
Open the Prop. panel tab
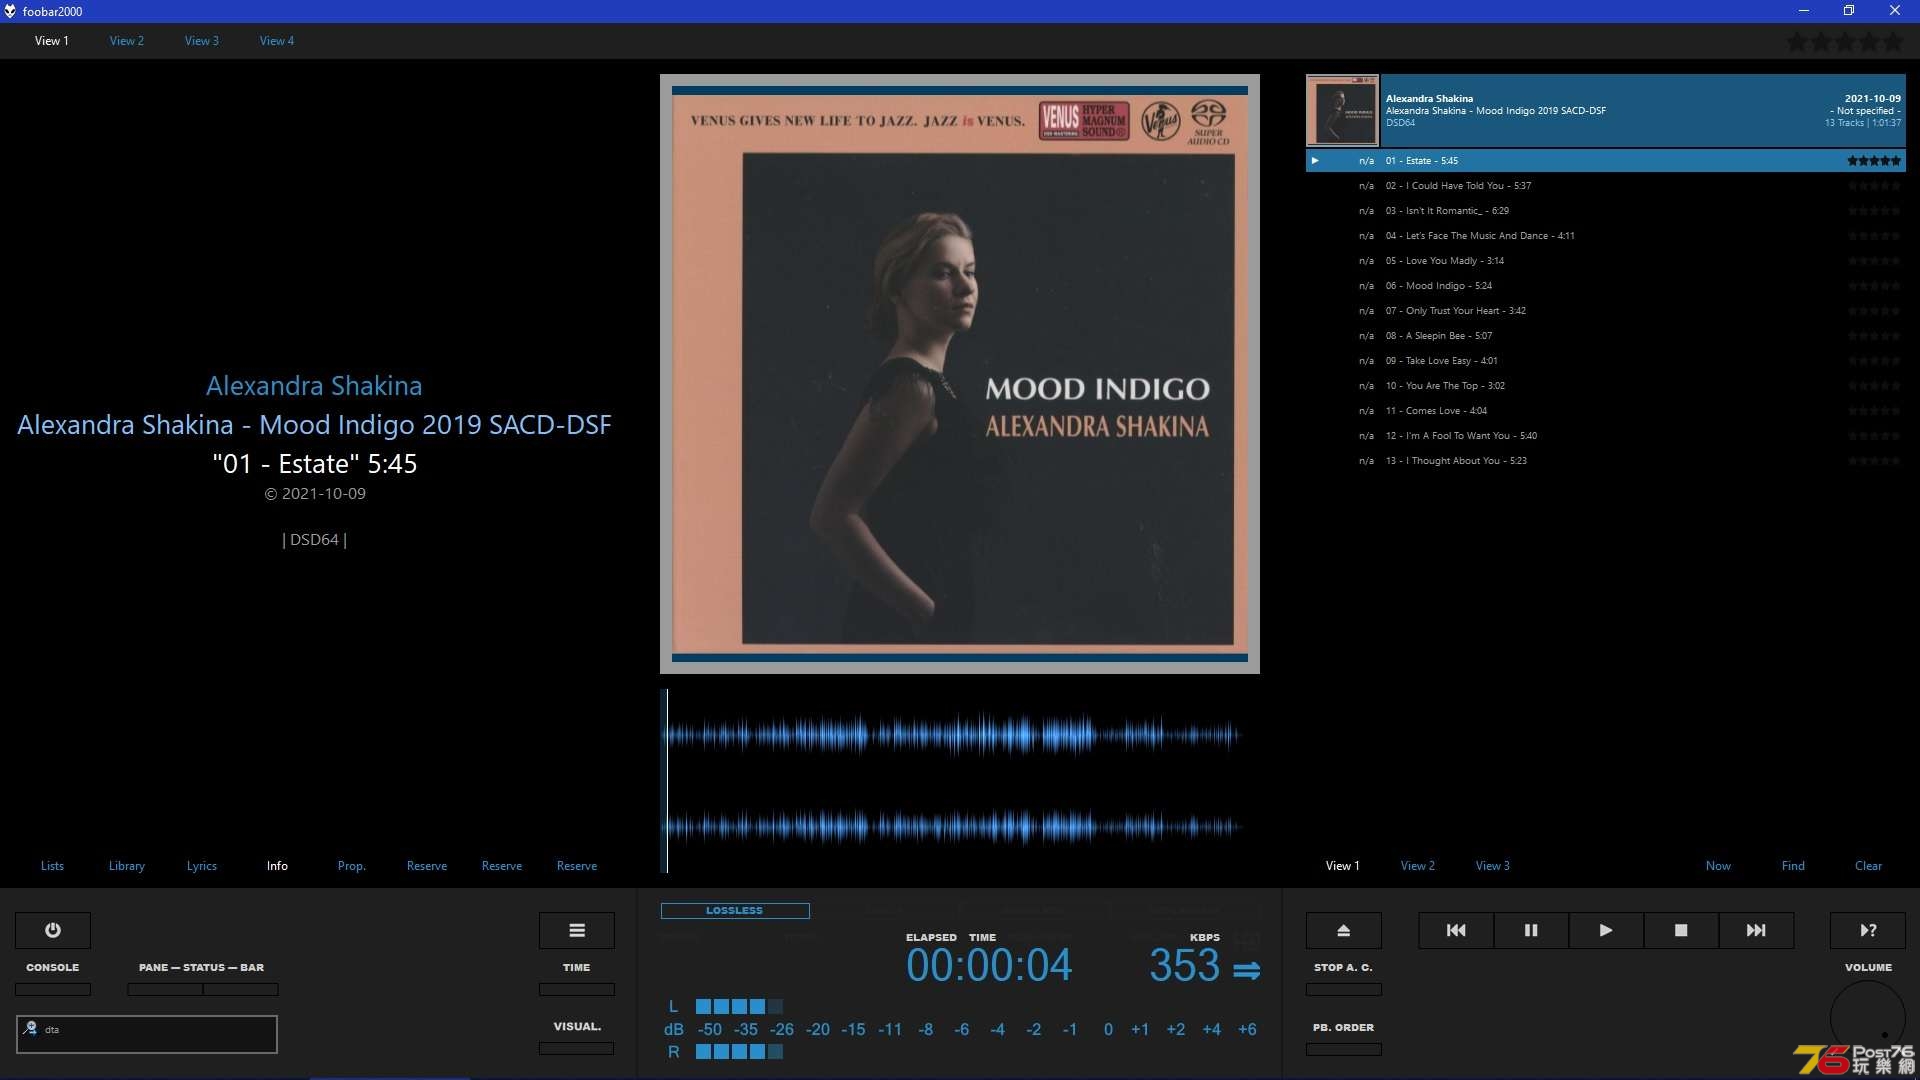click(x=352, y=866)
